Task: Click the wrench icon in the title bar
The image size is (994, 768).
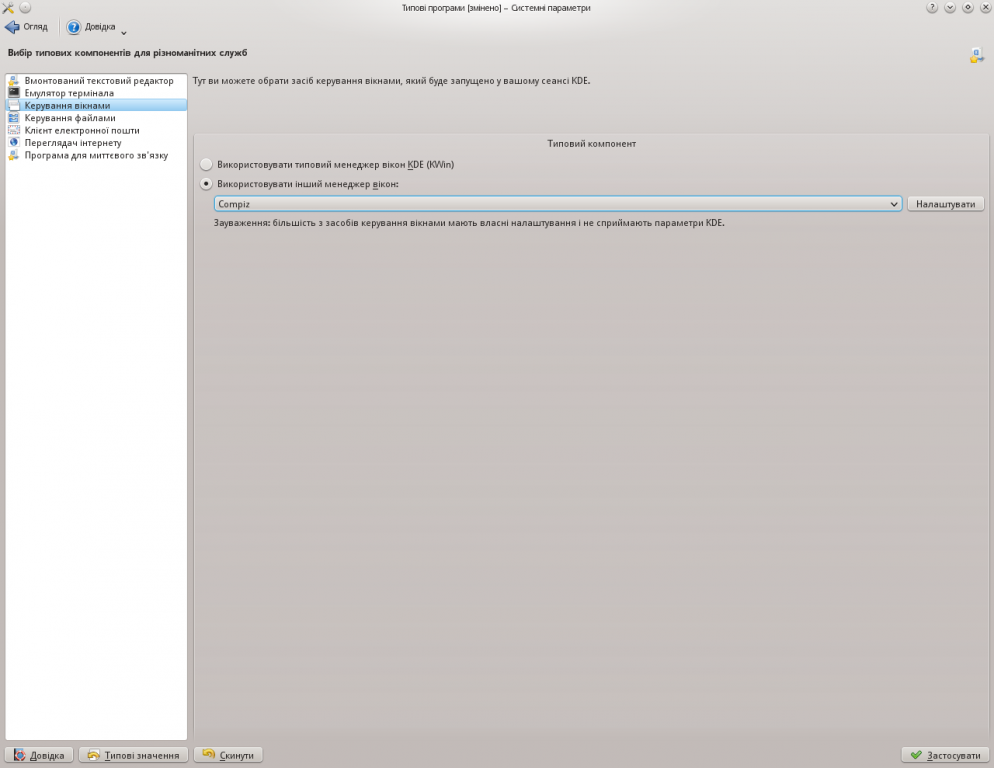Action: coord(8,8)
